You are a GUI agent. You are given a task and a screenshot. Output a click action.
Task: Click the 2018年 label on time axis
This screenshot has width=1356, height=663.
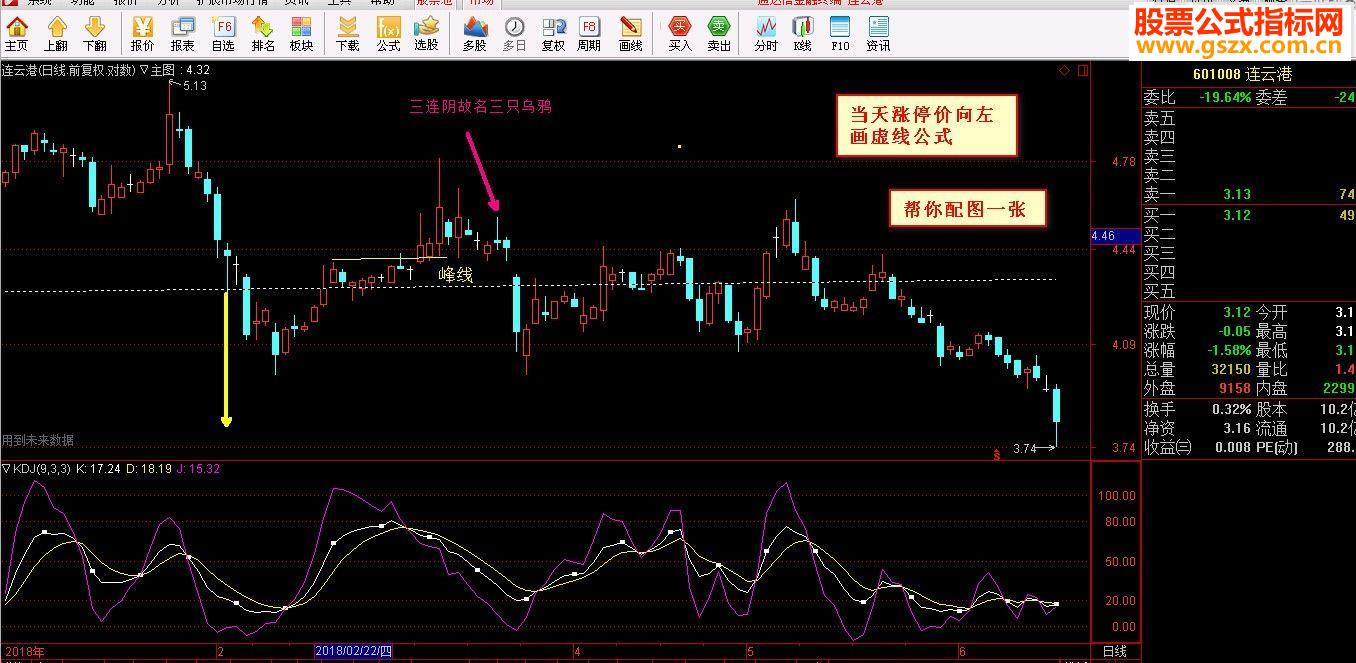click(23, 652)
